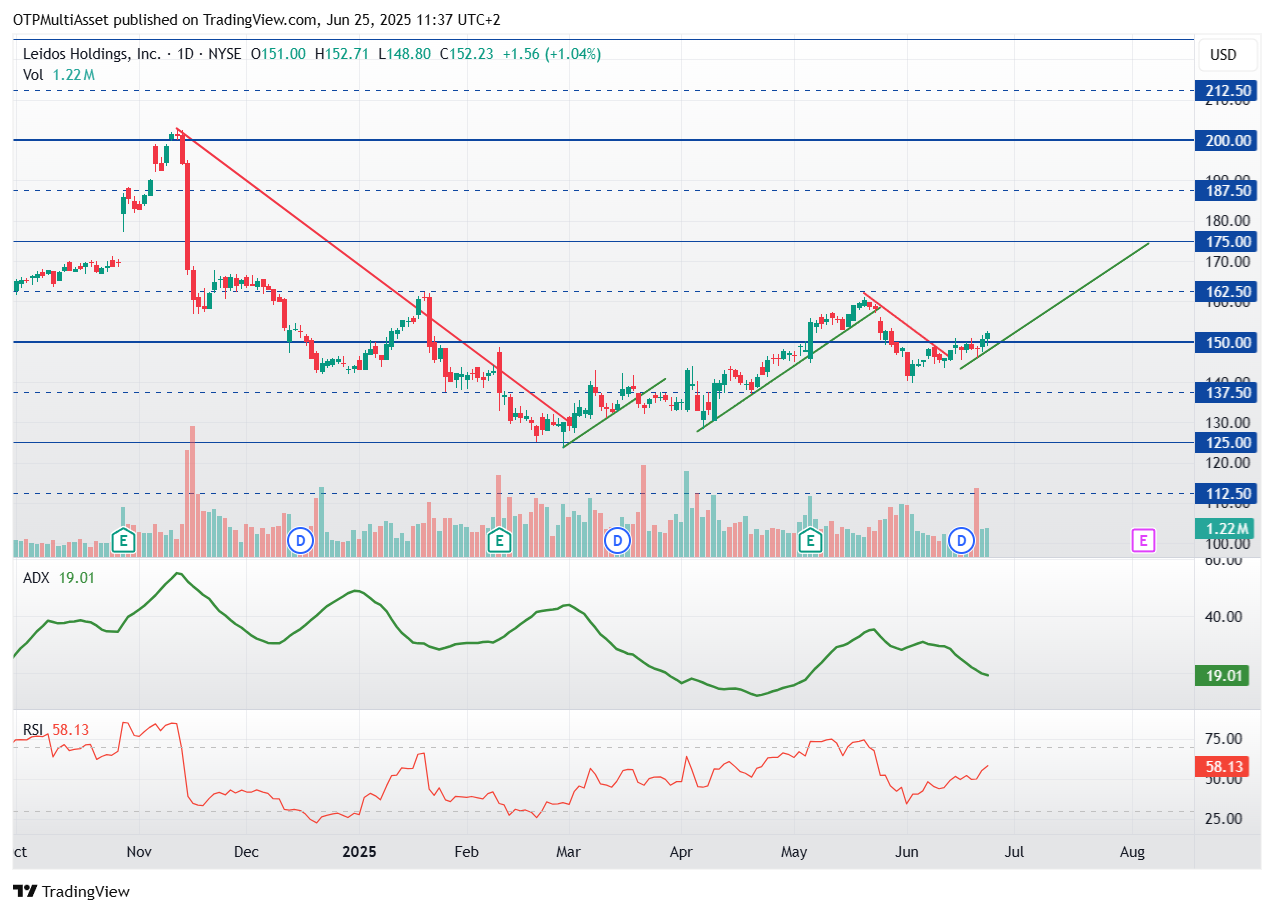Click the Mar label on time axis
Viewport: 1274px width, 913px height.
pyautogui.click(x=568, y=852)
